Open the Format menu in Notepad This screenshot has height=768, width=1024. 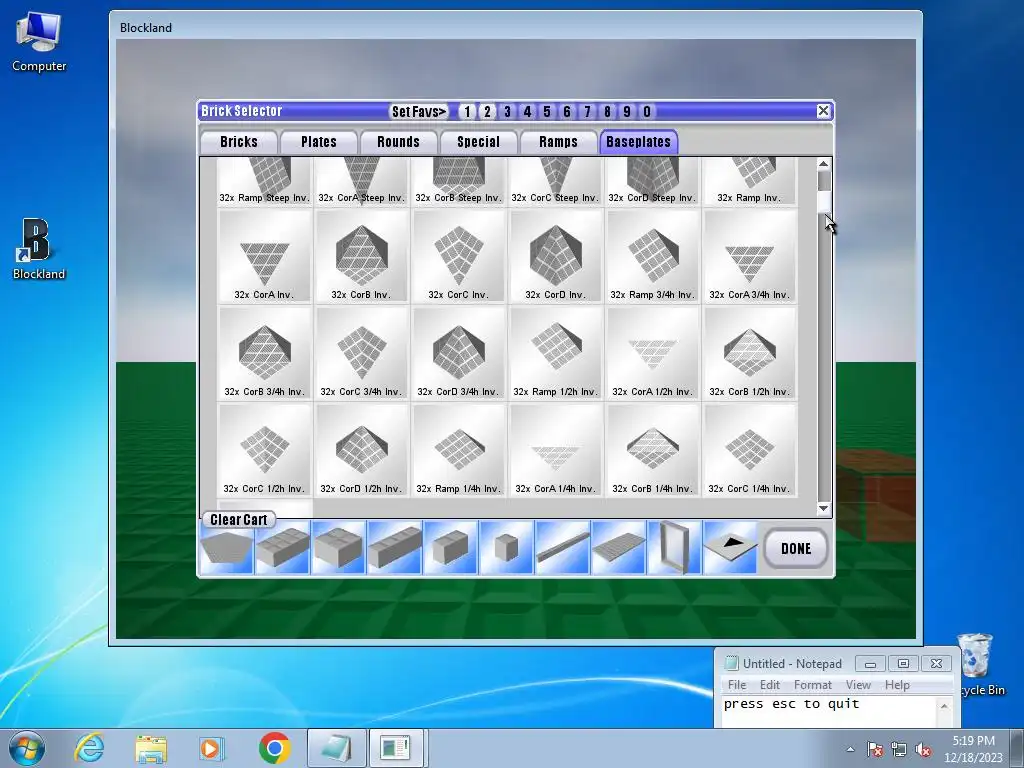[x=812, y=685]
